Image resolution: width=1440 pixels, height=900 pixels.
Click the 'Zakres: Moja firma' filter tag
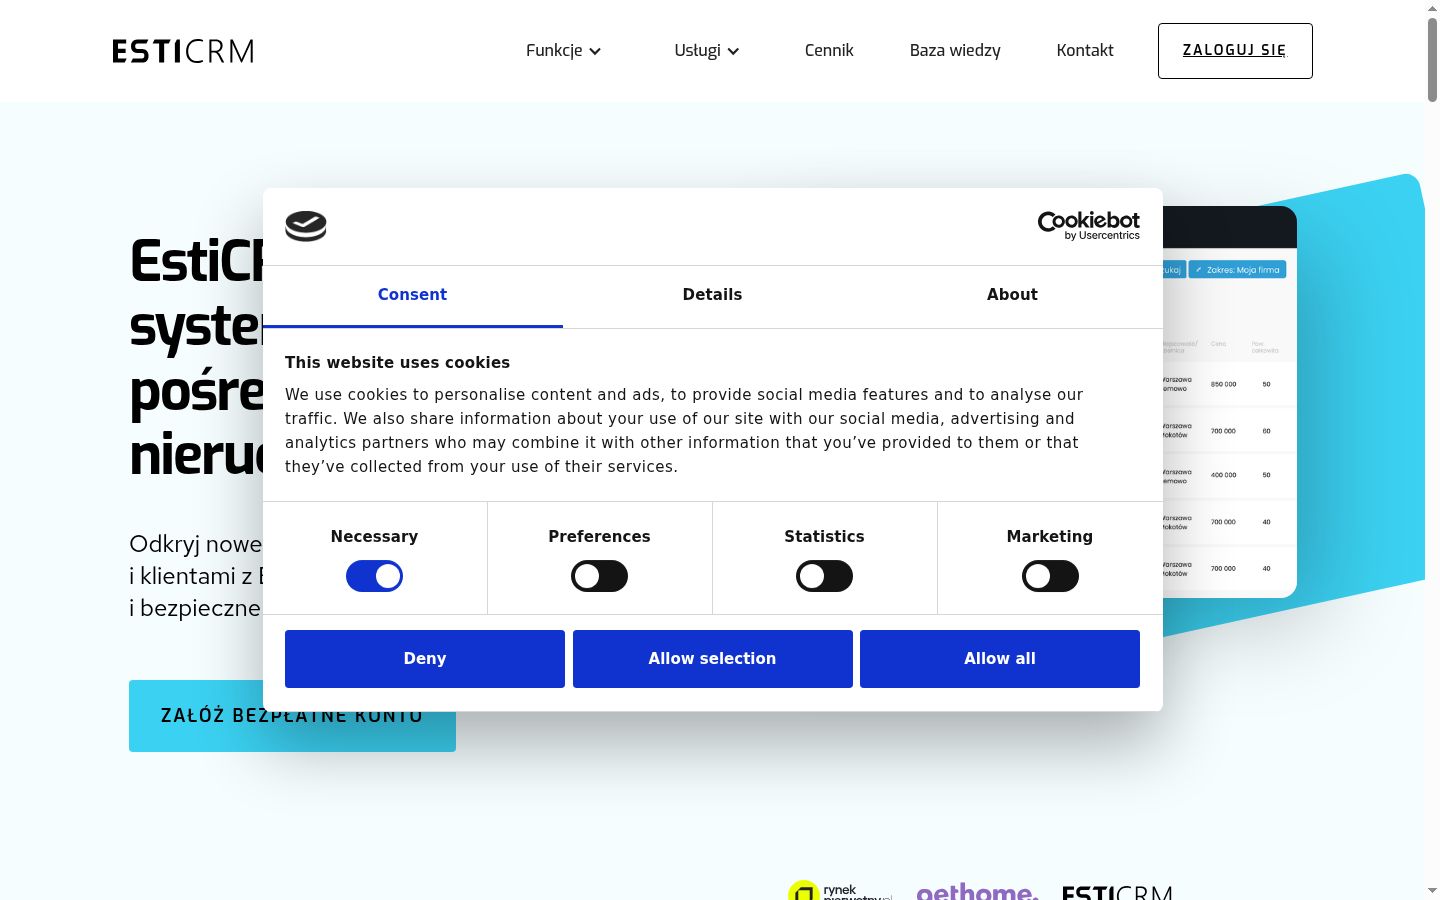(x=1238, y=270)
